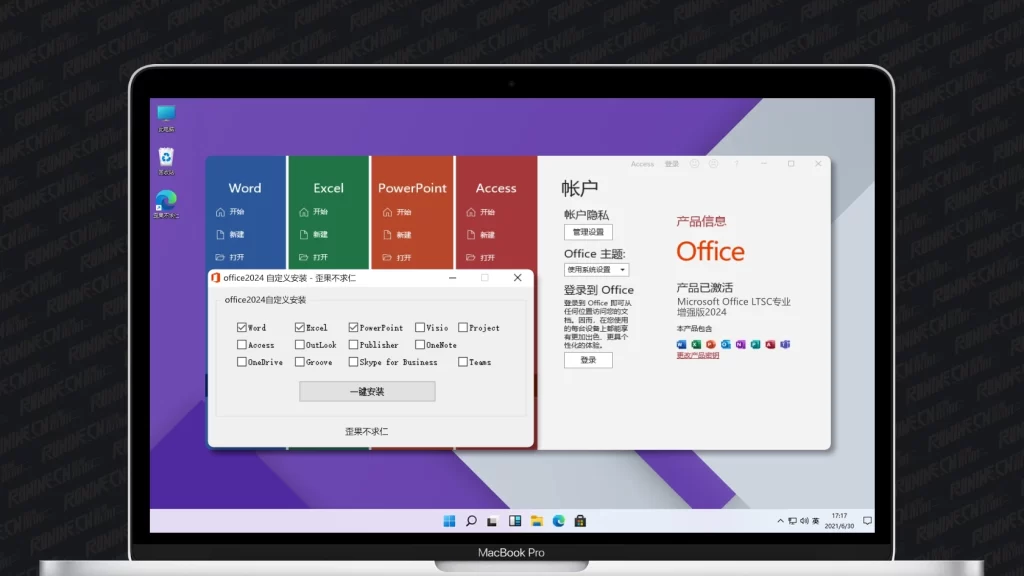
Task: Open the Recycle Bin desktop icon
Action: 166,158
